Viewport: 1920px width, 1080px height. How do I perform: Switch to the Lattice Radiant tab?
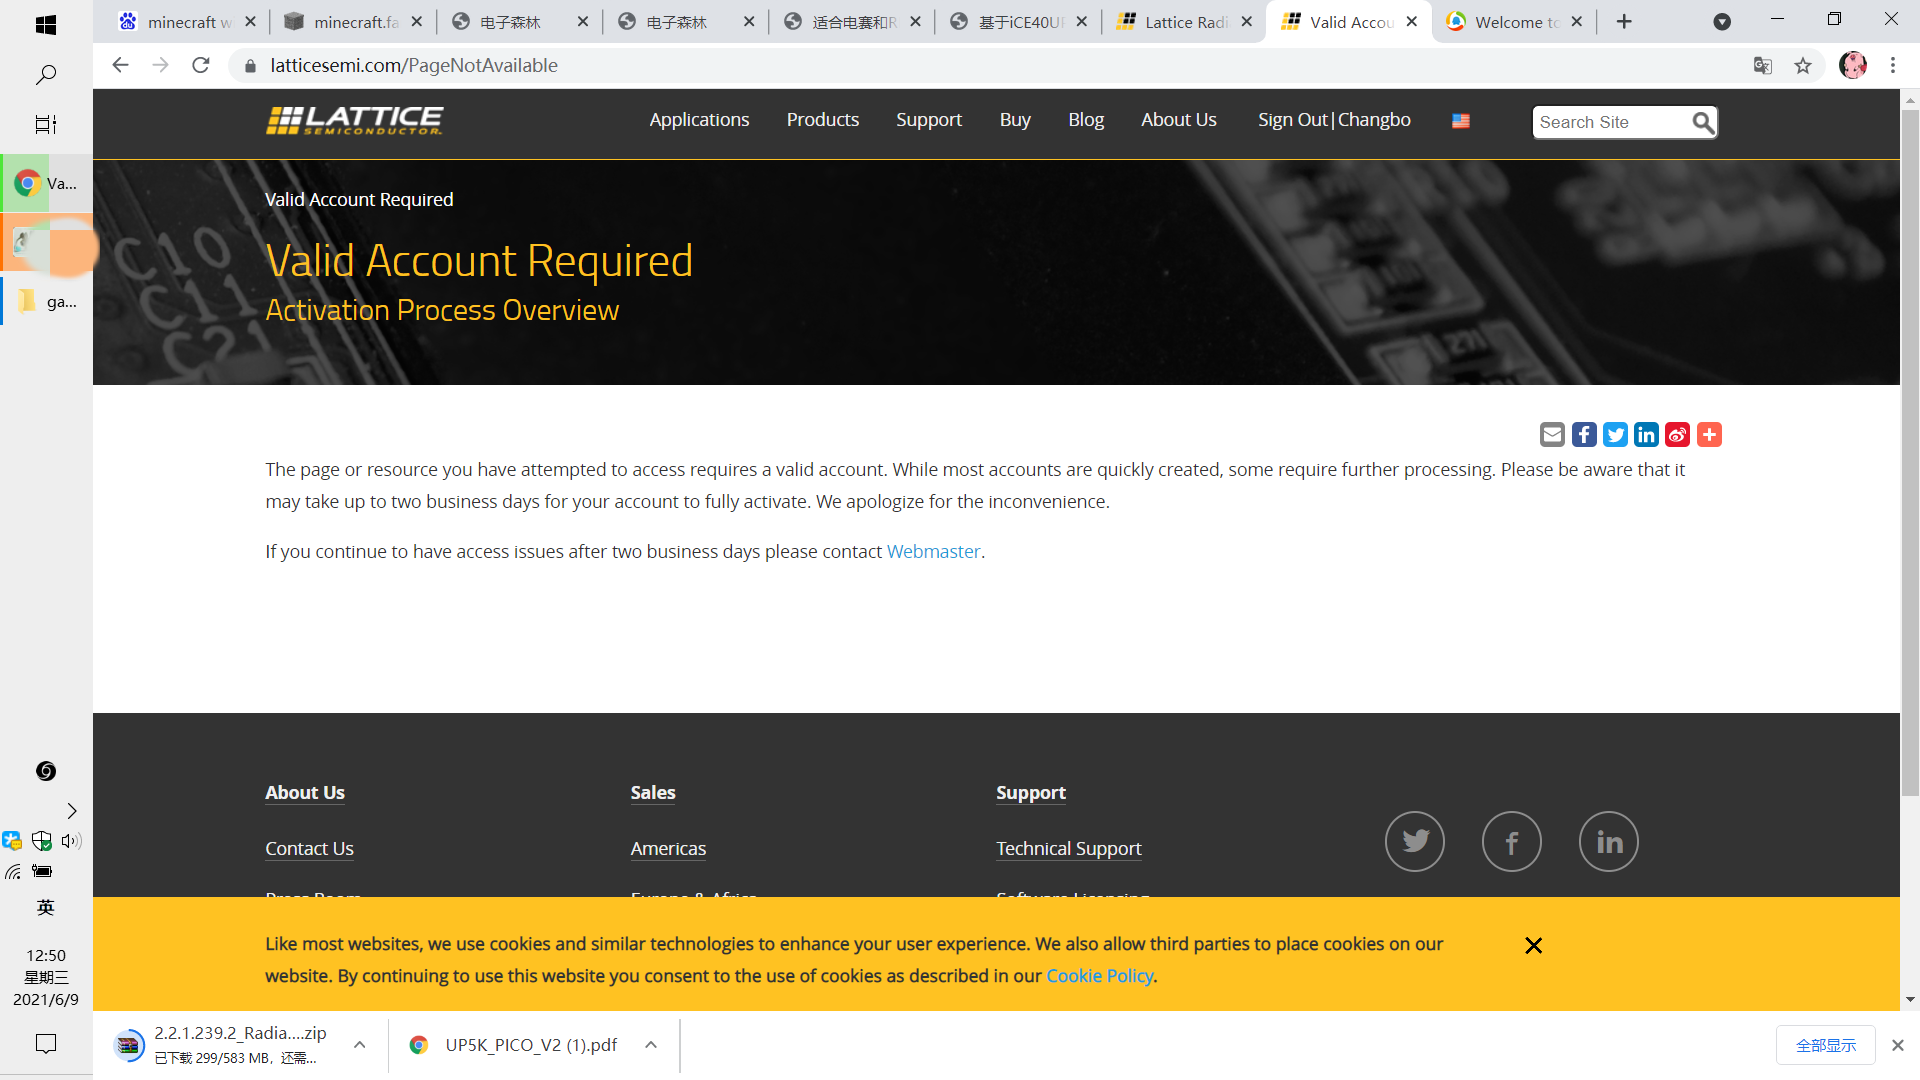[x=1185, y=22]
